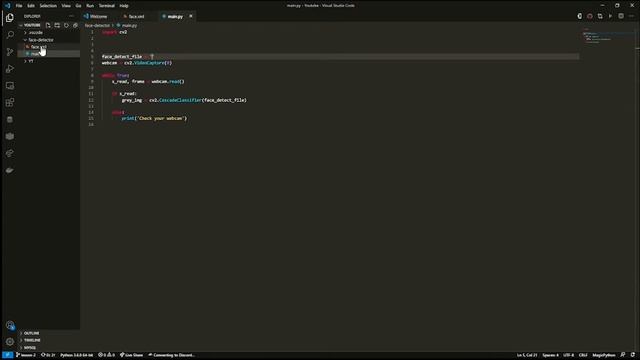Viewport: 640px width, 360px height.
Task: Change language mode MagicPython
Action: (x=604, y=355)
